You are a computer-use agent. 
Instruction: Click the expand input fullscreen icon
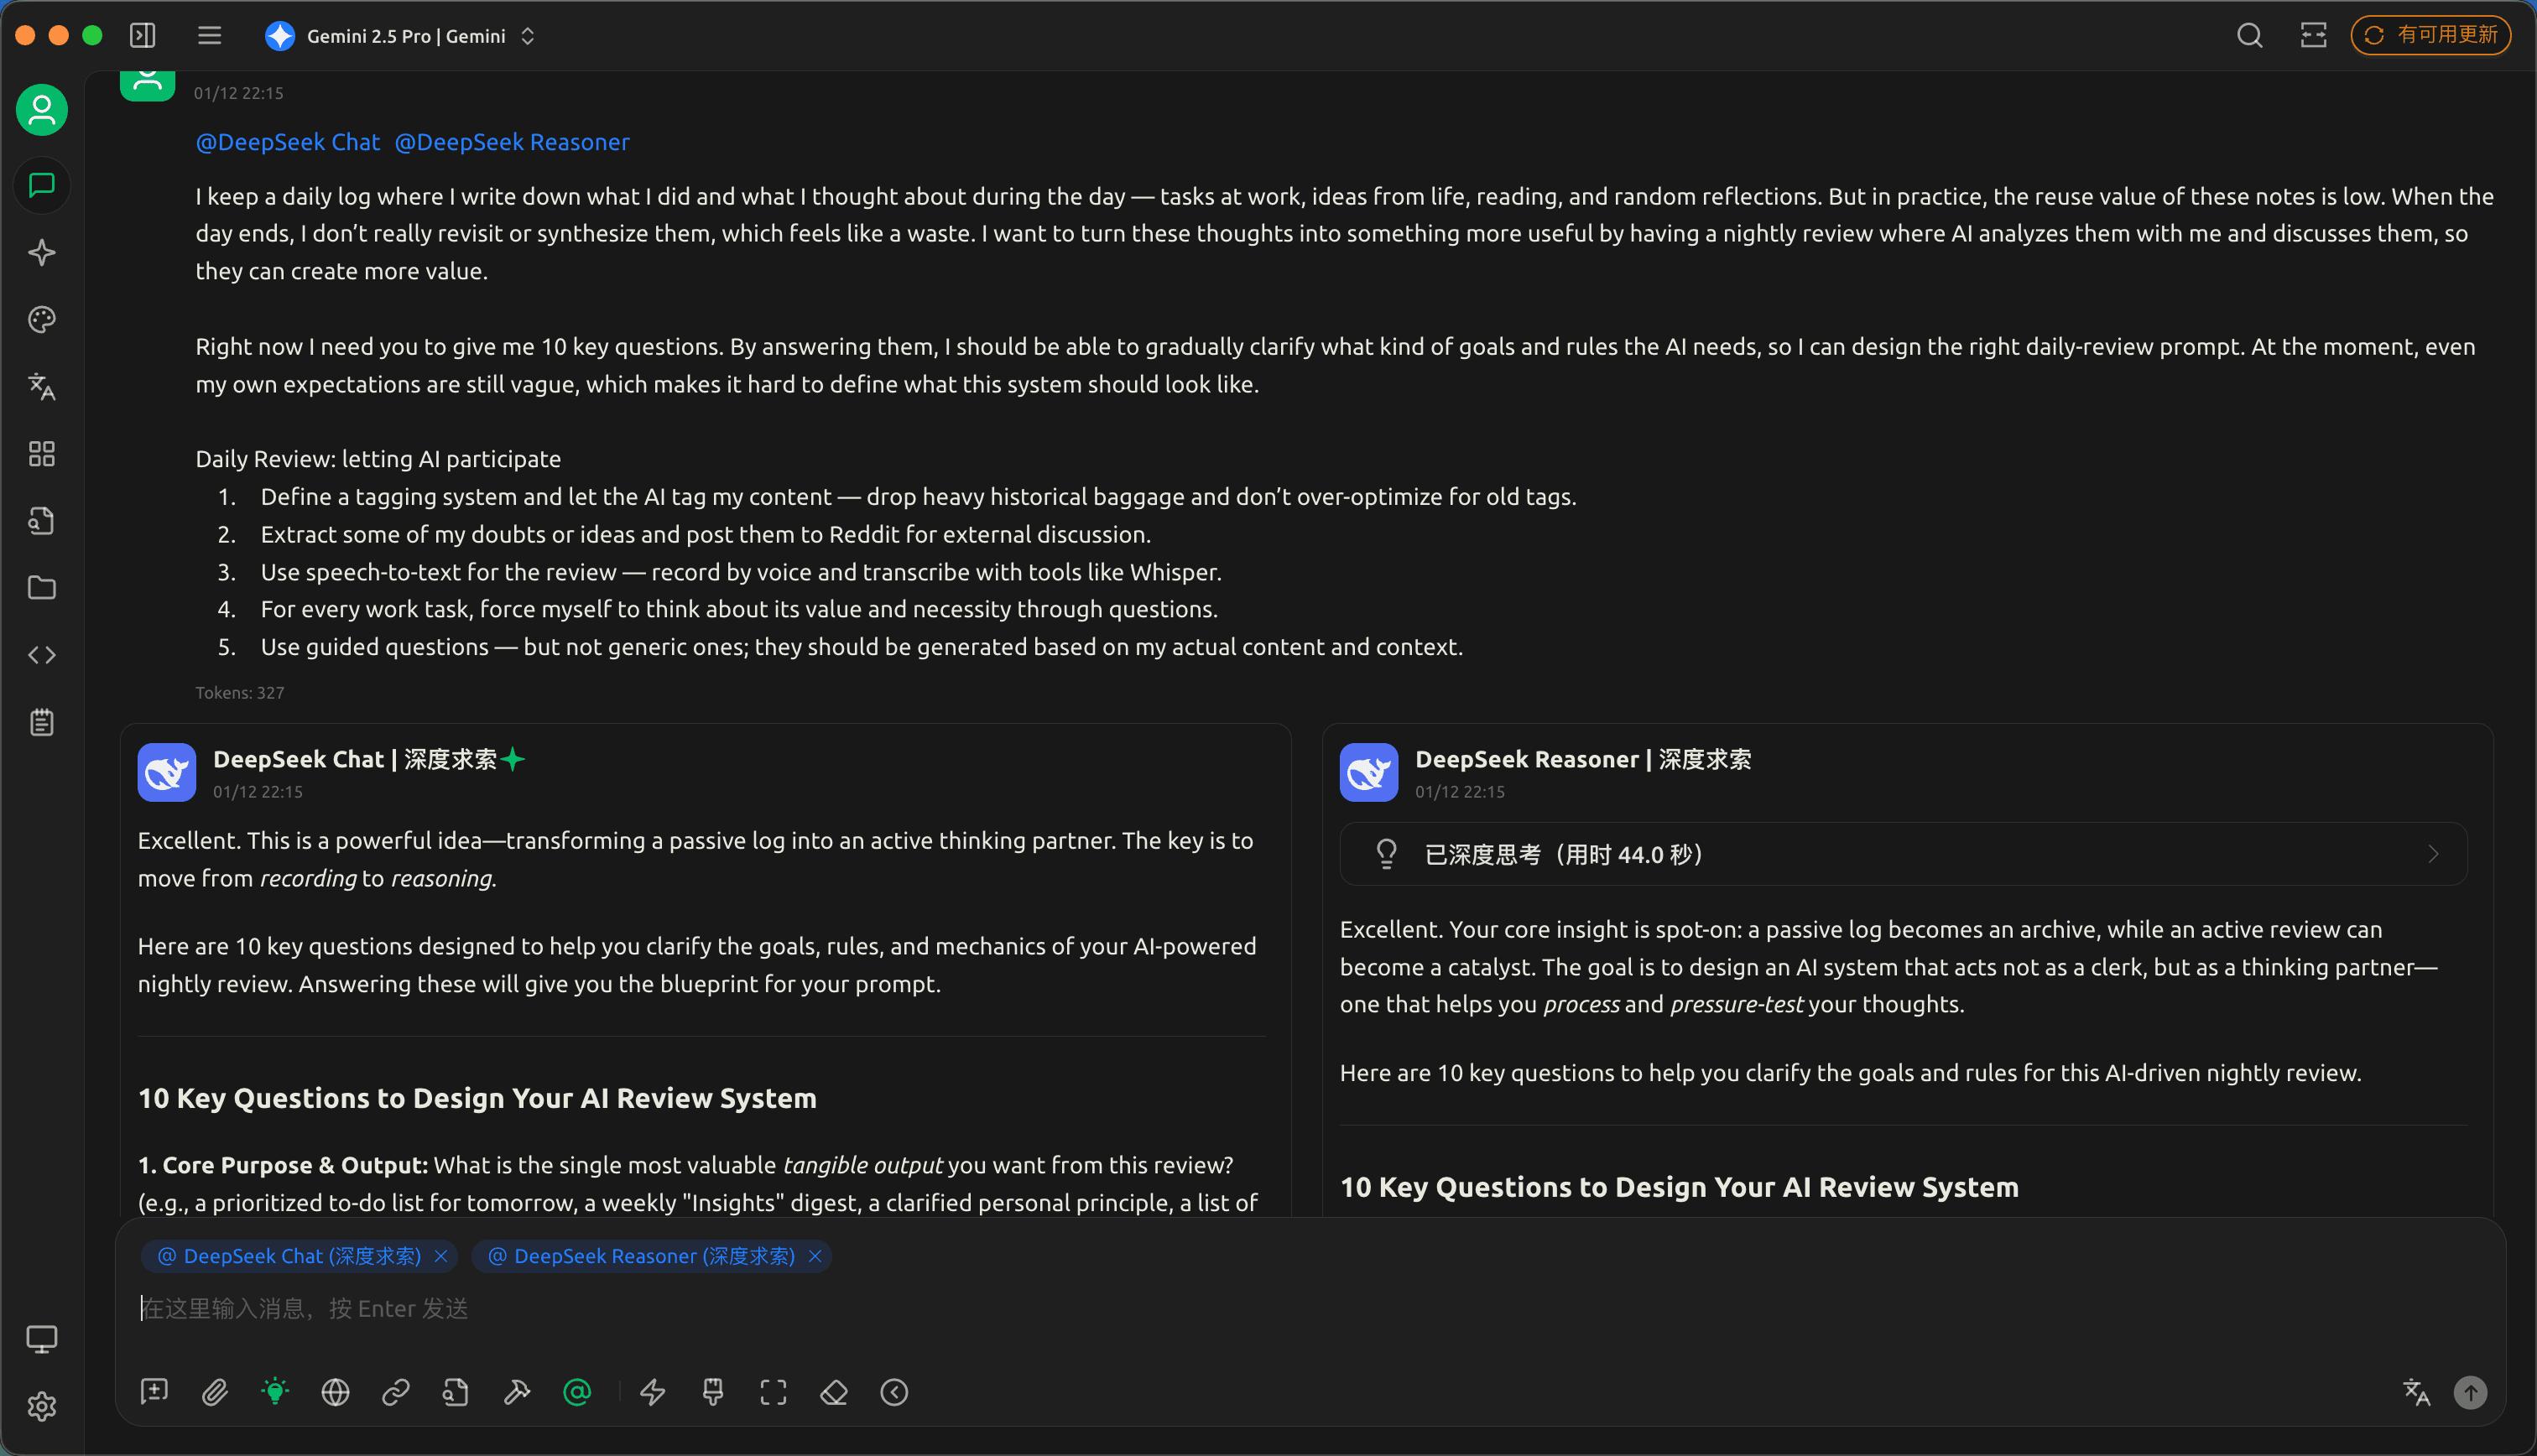click(773, 1392)
